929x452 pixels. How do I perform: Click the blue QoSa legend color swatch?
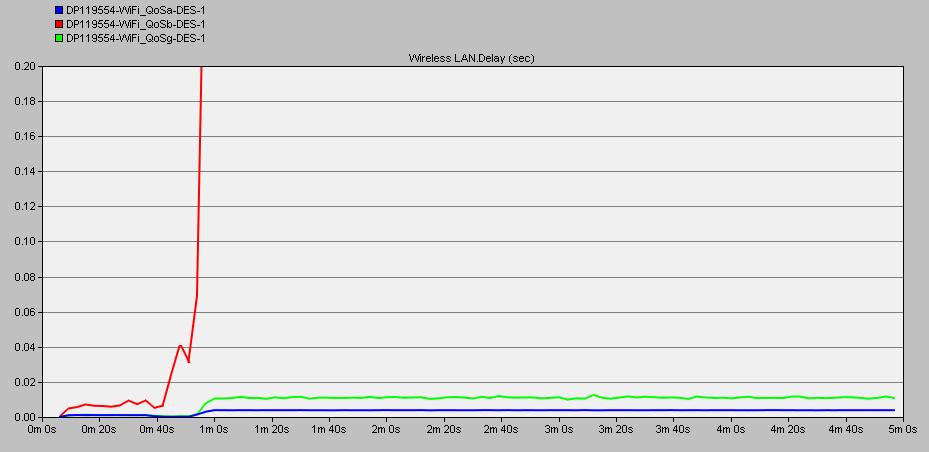[59, 10]
